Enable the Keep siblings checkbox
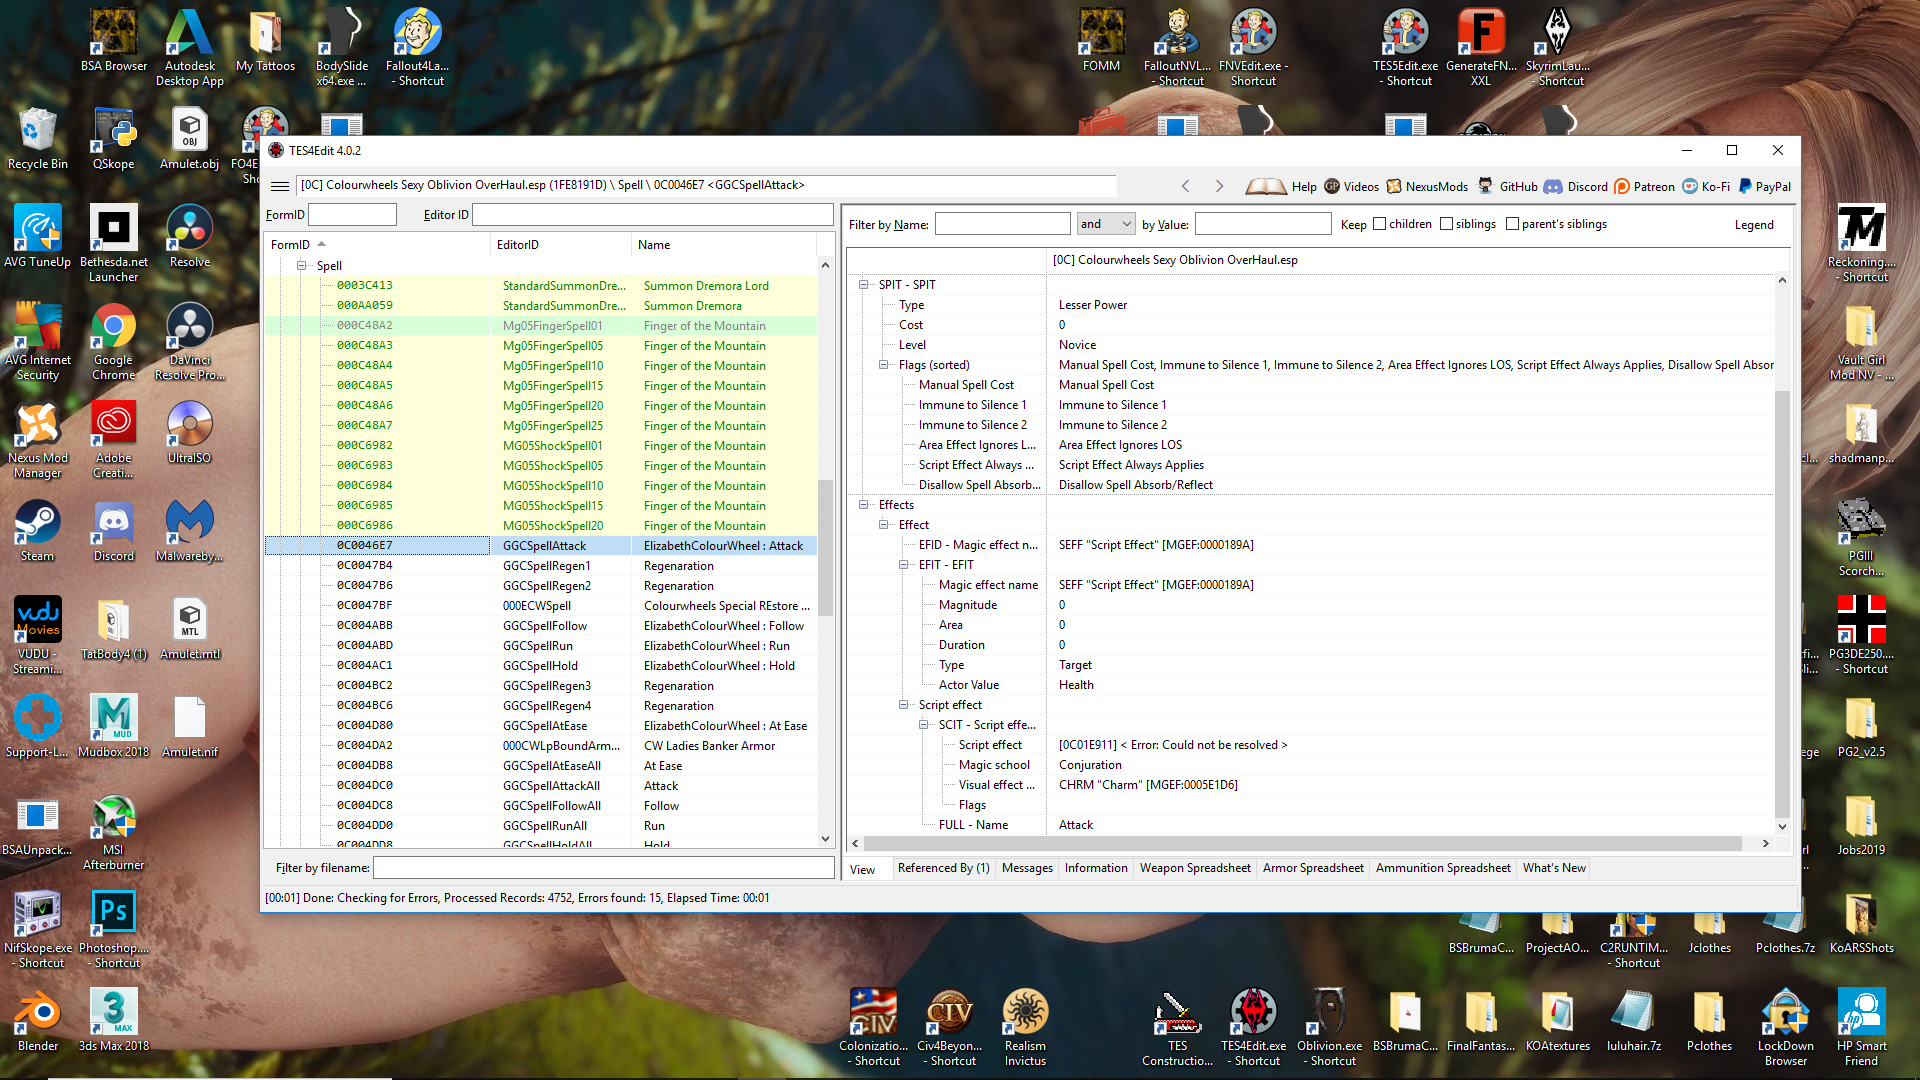Image resolution: width=1920 pixels, height=1080 pixels. tap(1447, 224)
